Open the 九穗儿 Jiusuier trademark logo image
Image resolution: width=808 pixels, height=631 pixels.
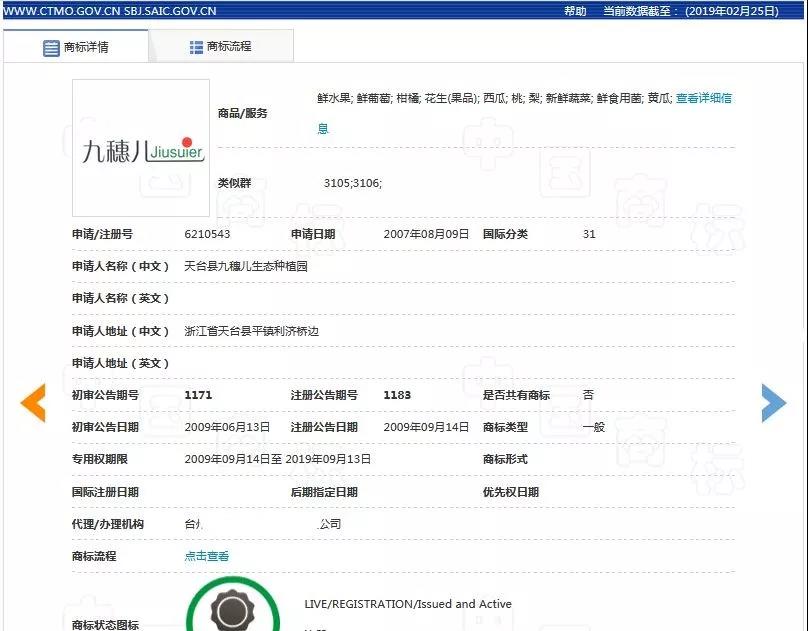(141, 149)
